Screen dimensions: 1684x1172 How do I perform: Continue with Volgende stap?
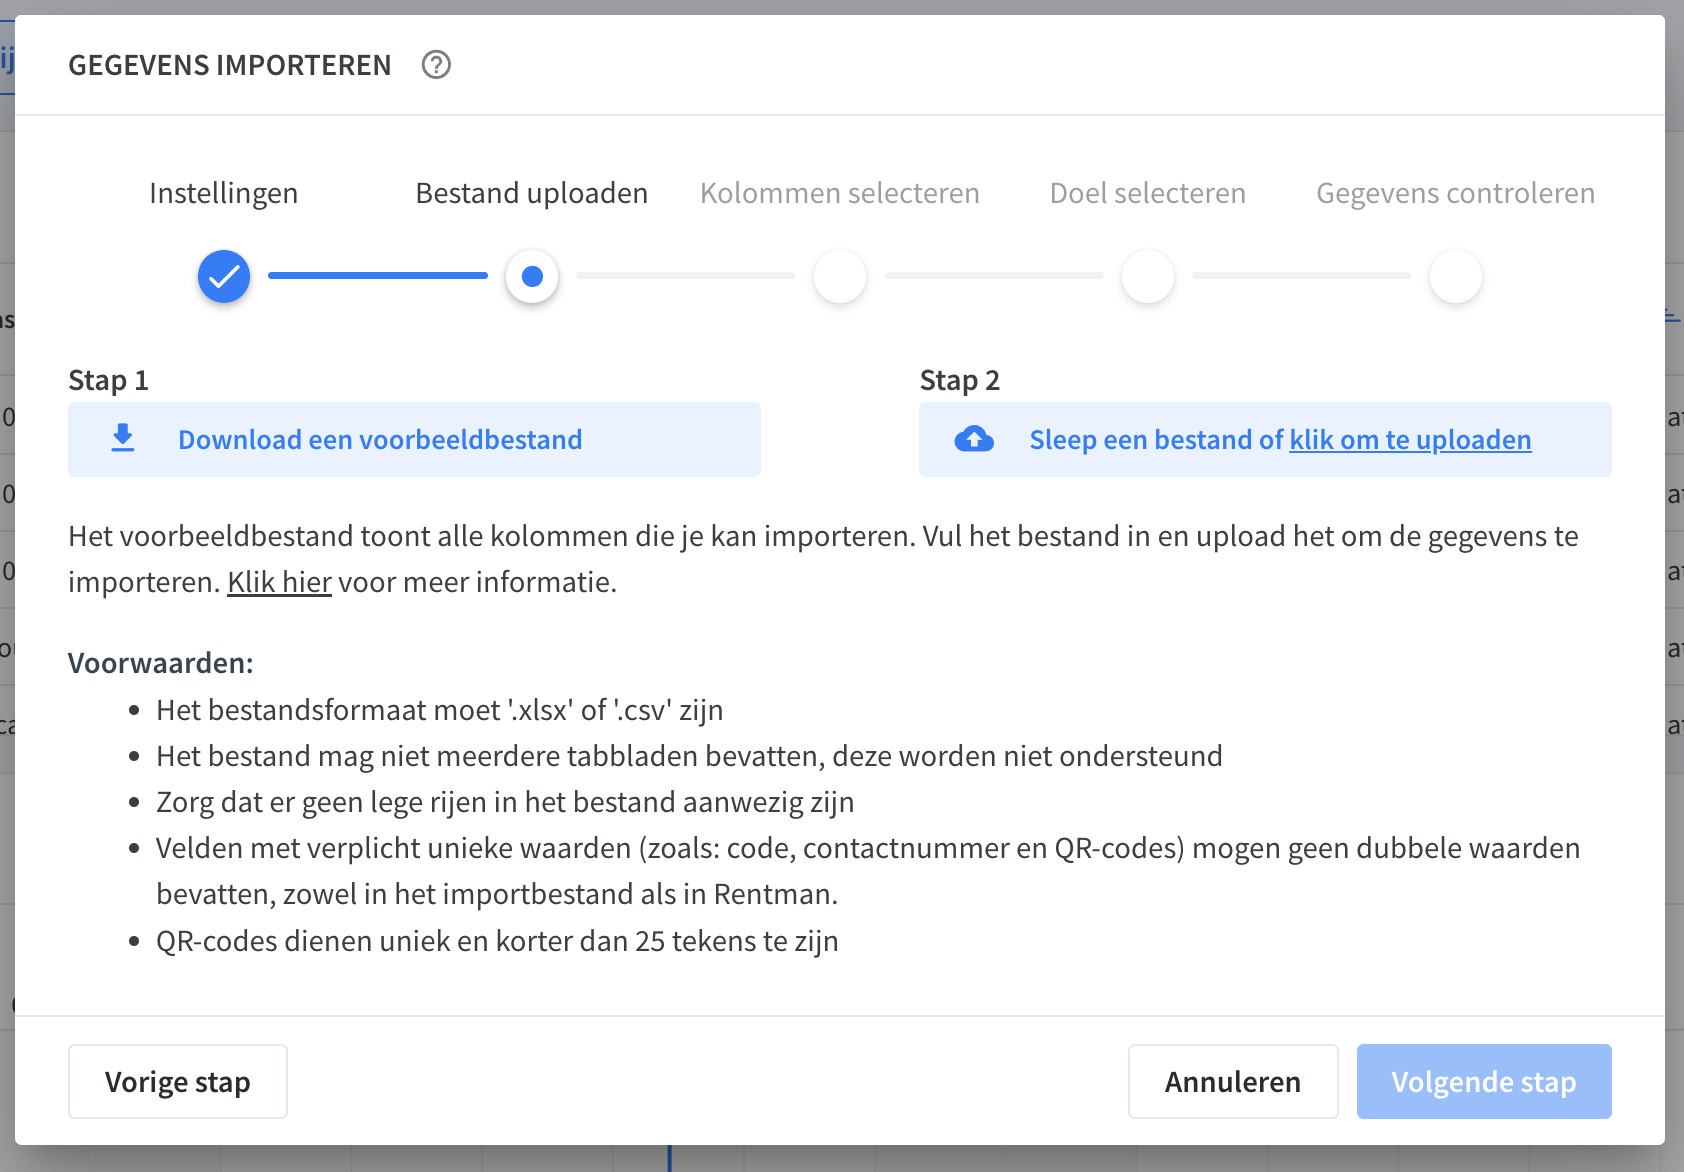click(x=1484, y=1082)
